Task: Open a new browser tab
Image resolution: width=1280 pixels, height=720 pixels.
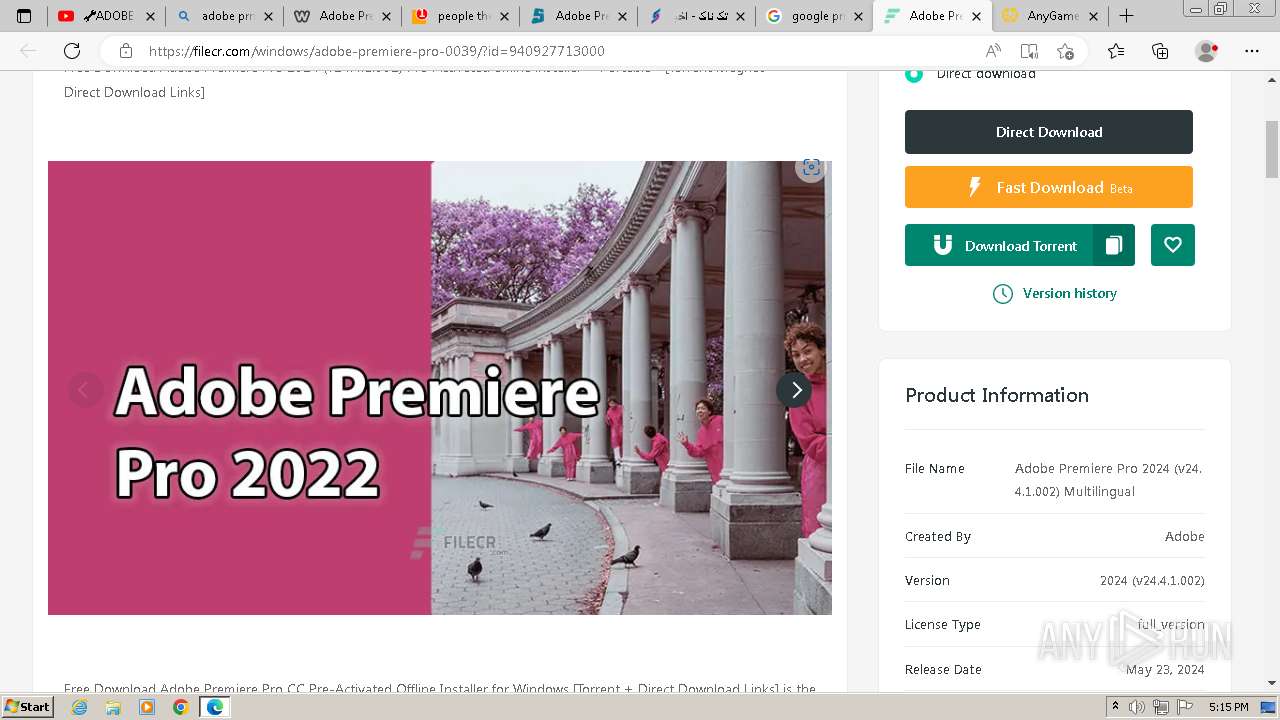Action: click(x=1126, y=16)
